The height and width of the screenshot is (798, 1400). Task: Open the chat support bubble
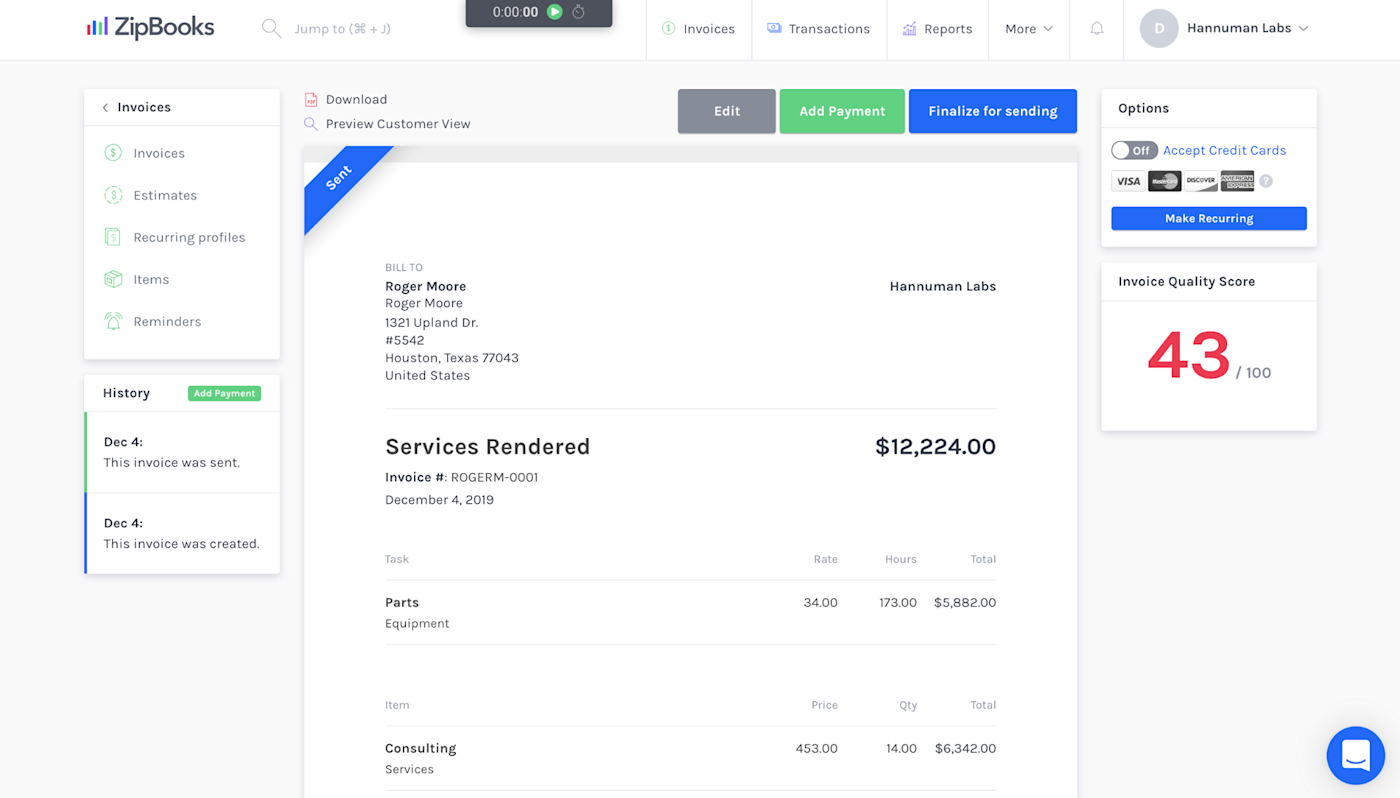[1355, 755]
